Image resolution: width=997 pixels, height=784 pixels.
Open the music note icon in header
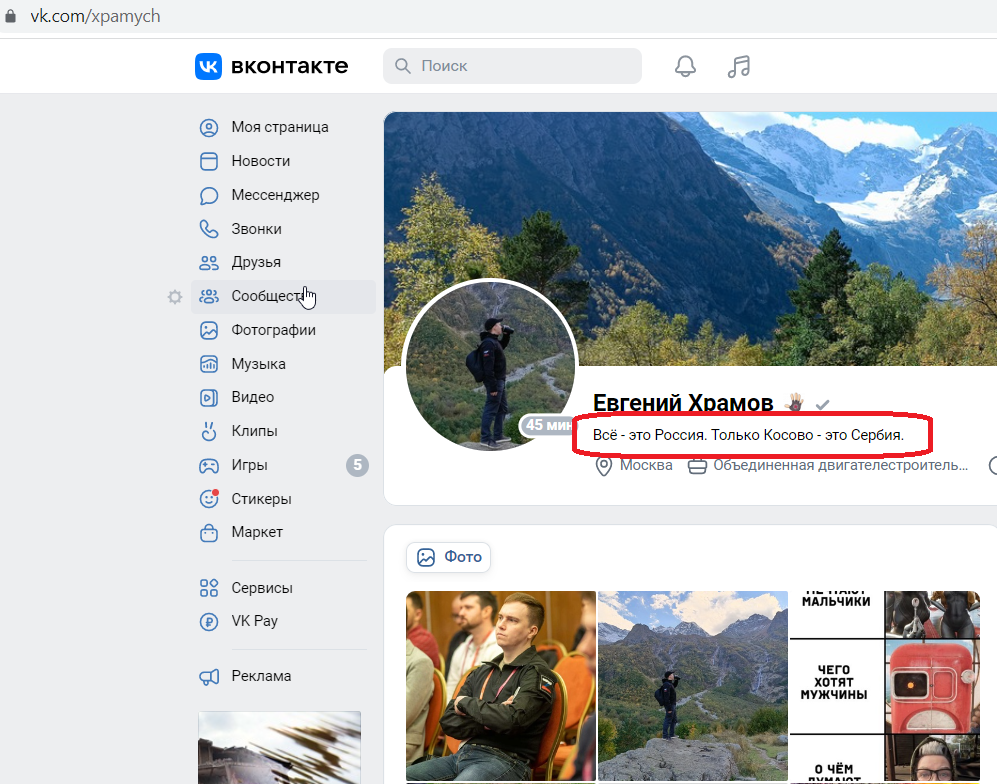[738, 66]
